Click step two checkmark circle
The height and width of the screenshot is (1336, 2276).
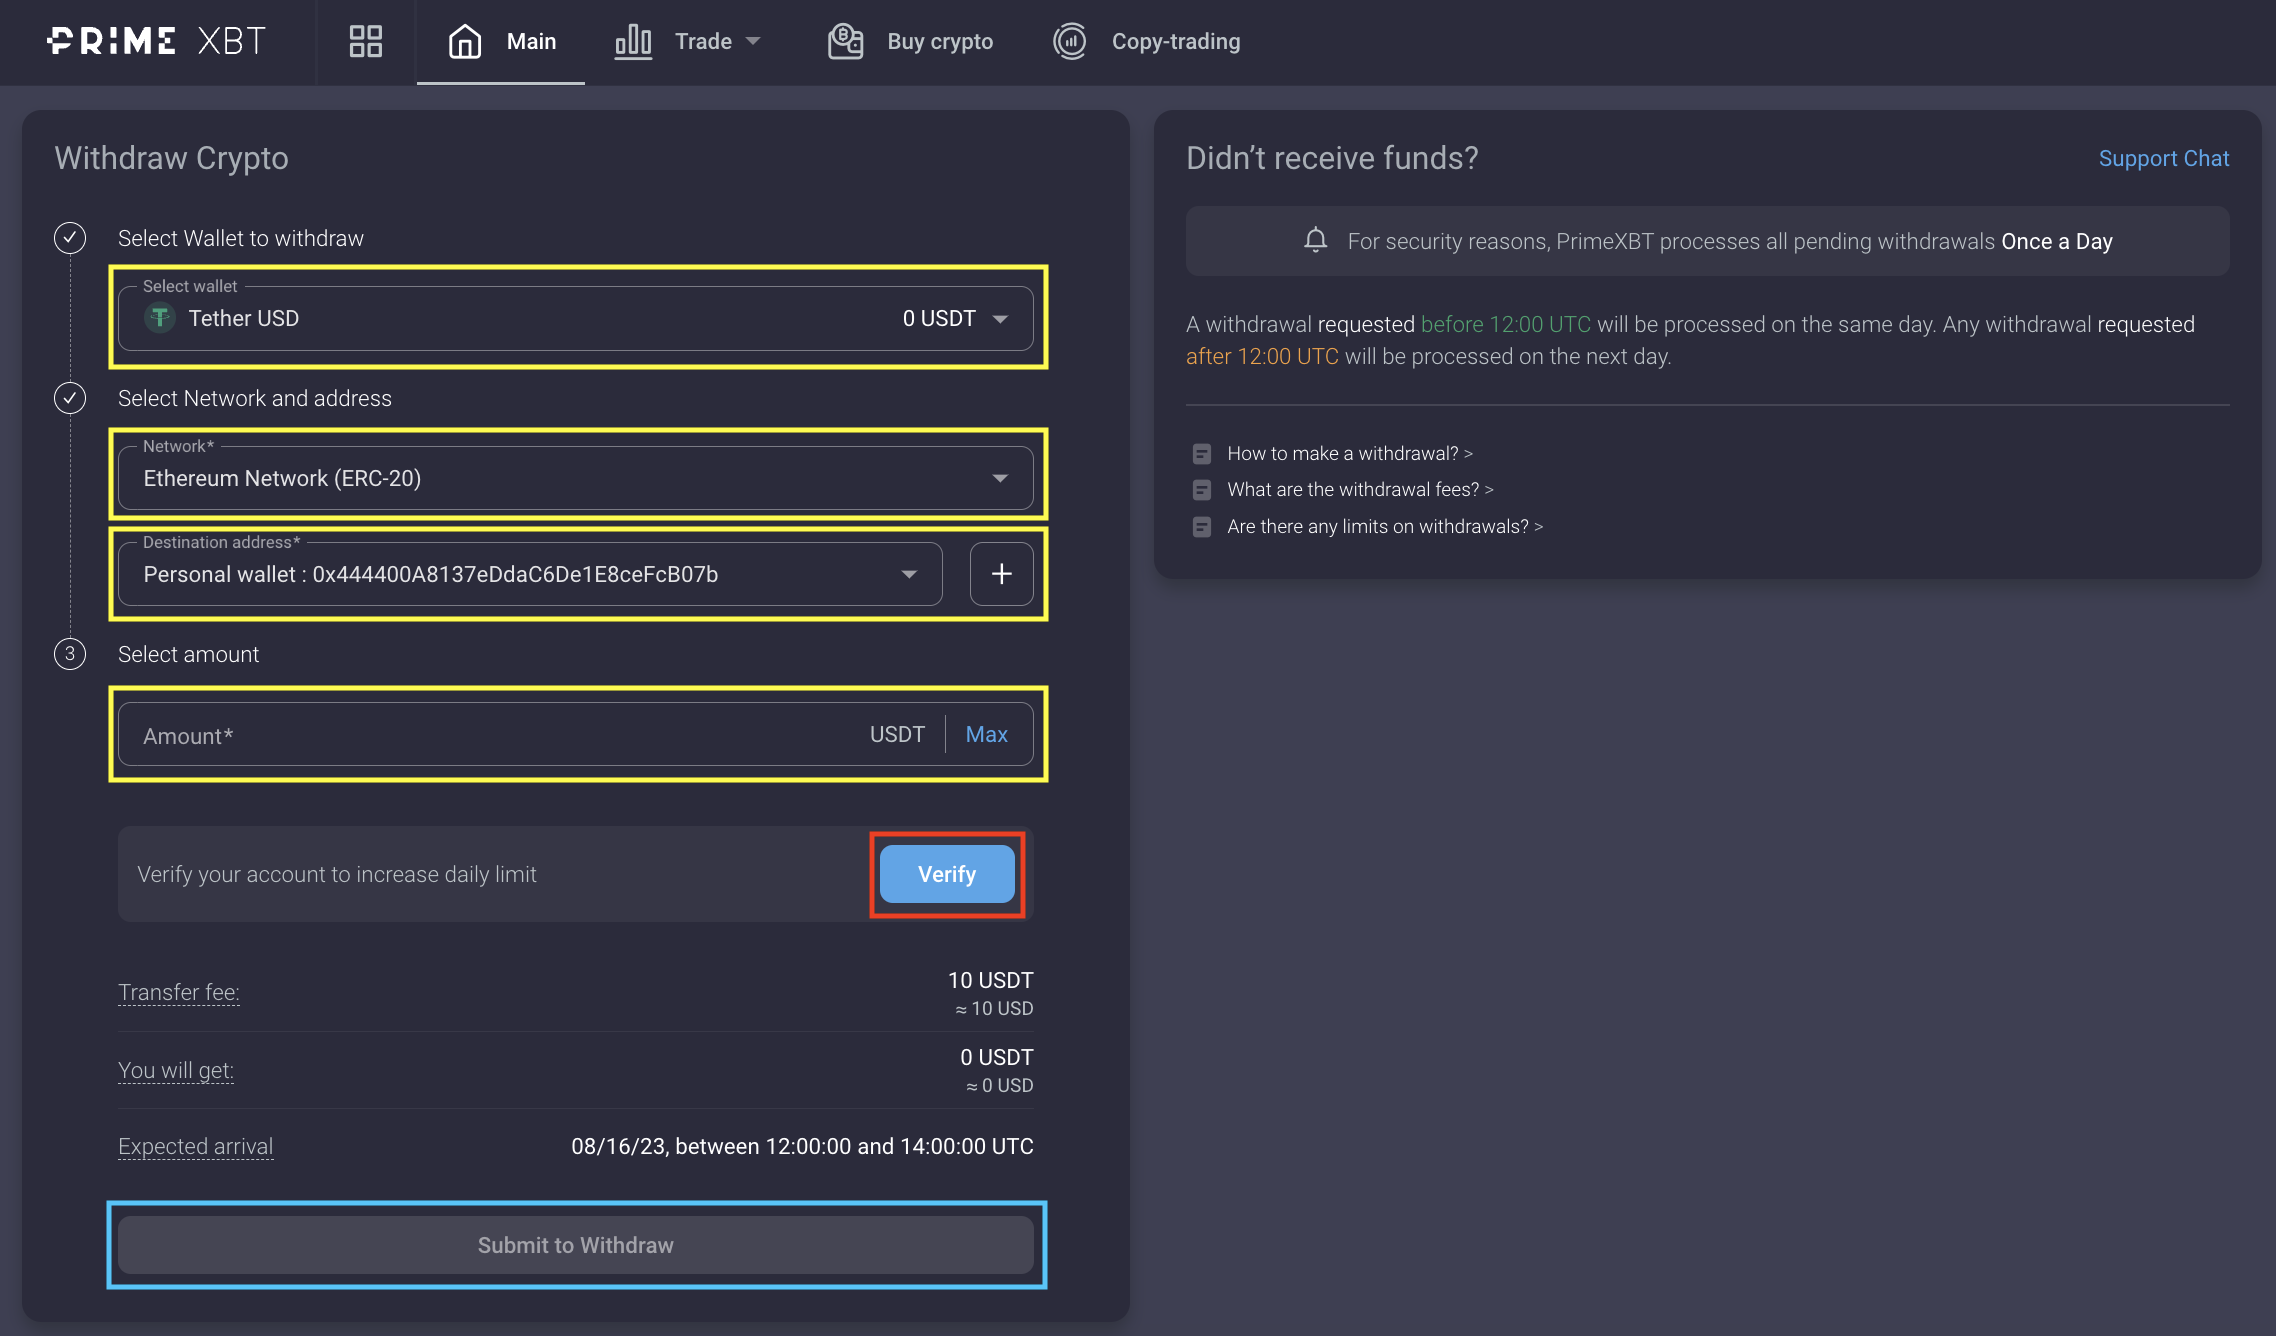tap(70, 398)
